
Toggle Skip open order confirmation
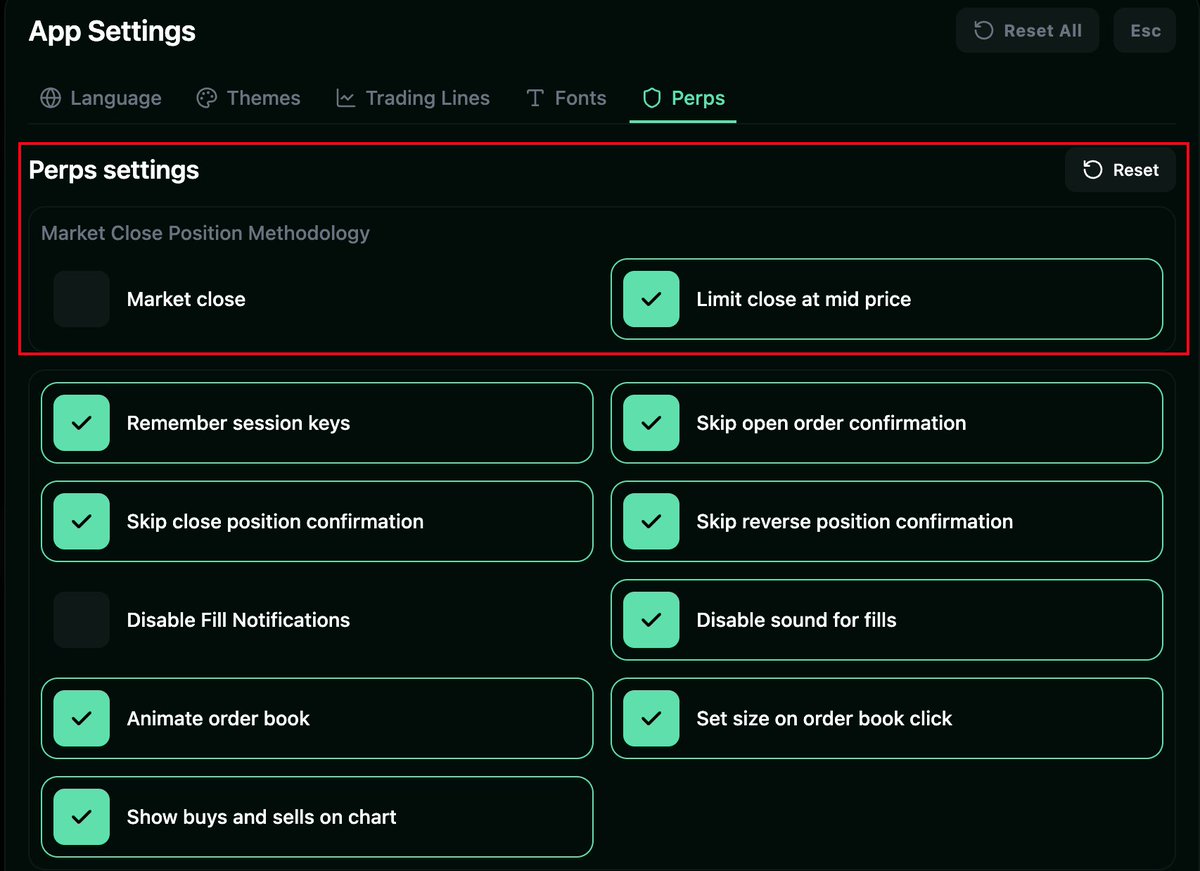[651, 423]
